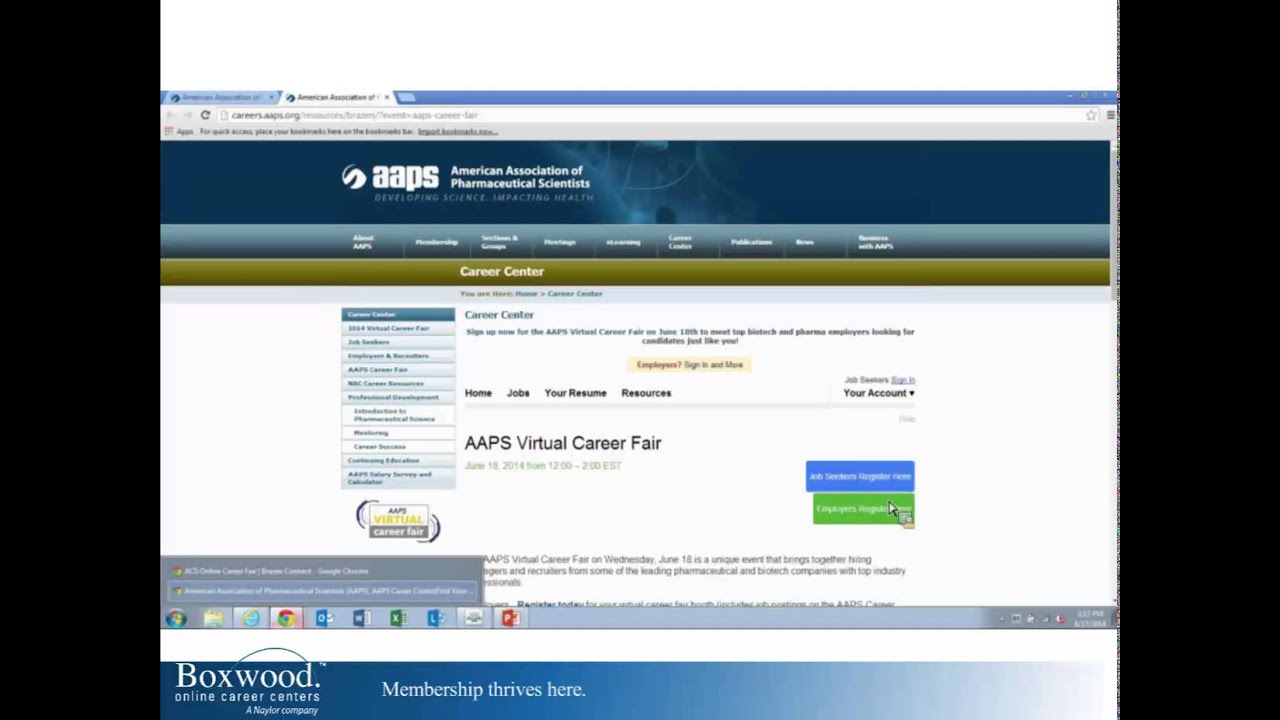Open Mentoring sidebar sub-item
1280x720 pixels.
click(398, 433)
